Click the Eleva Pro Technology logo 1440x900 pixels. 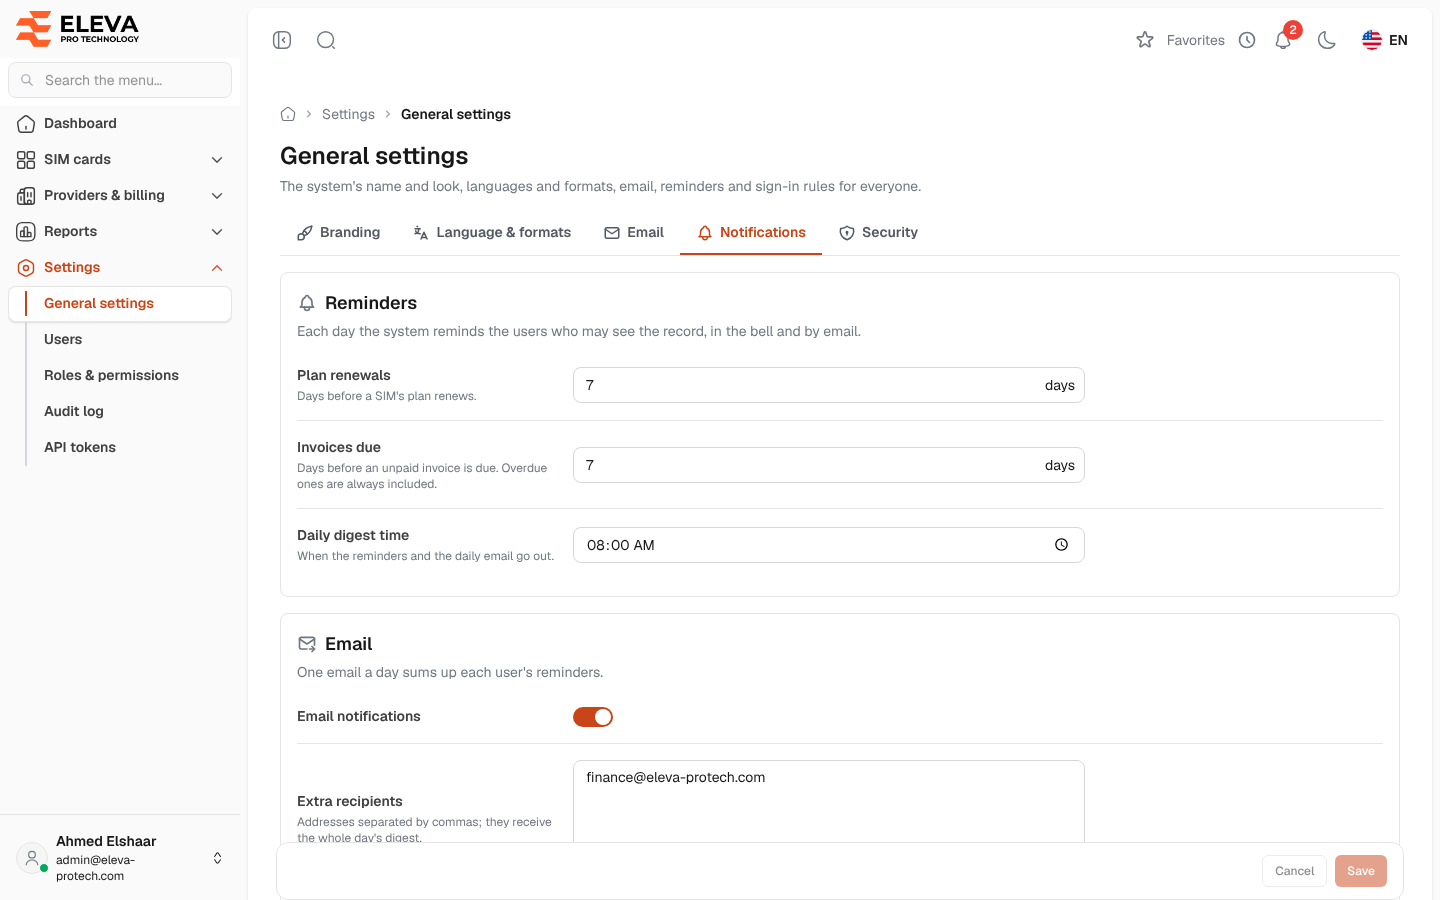pos(78,29)
